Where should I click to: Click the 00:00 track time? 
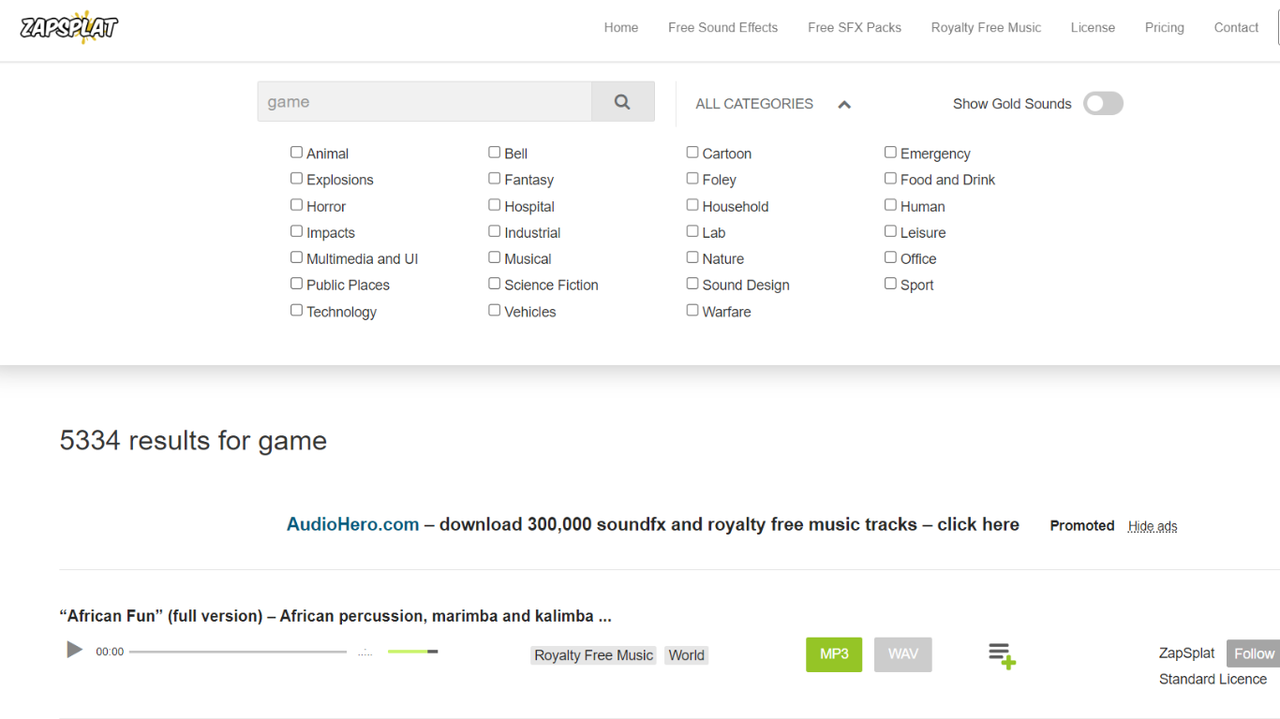click(110, 652)
